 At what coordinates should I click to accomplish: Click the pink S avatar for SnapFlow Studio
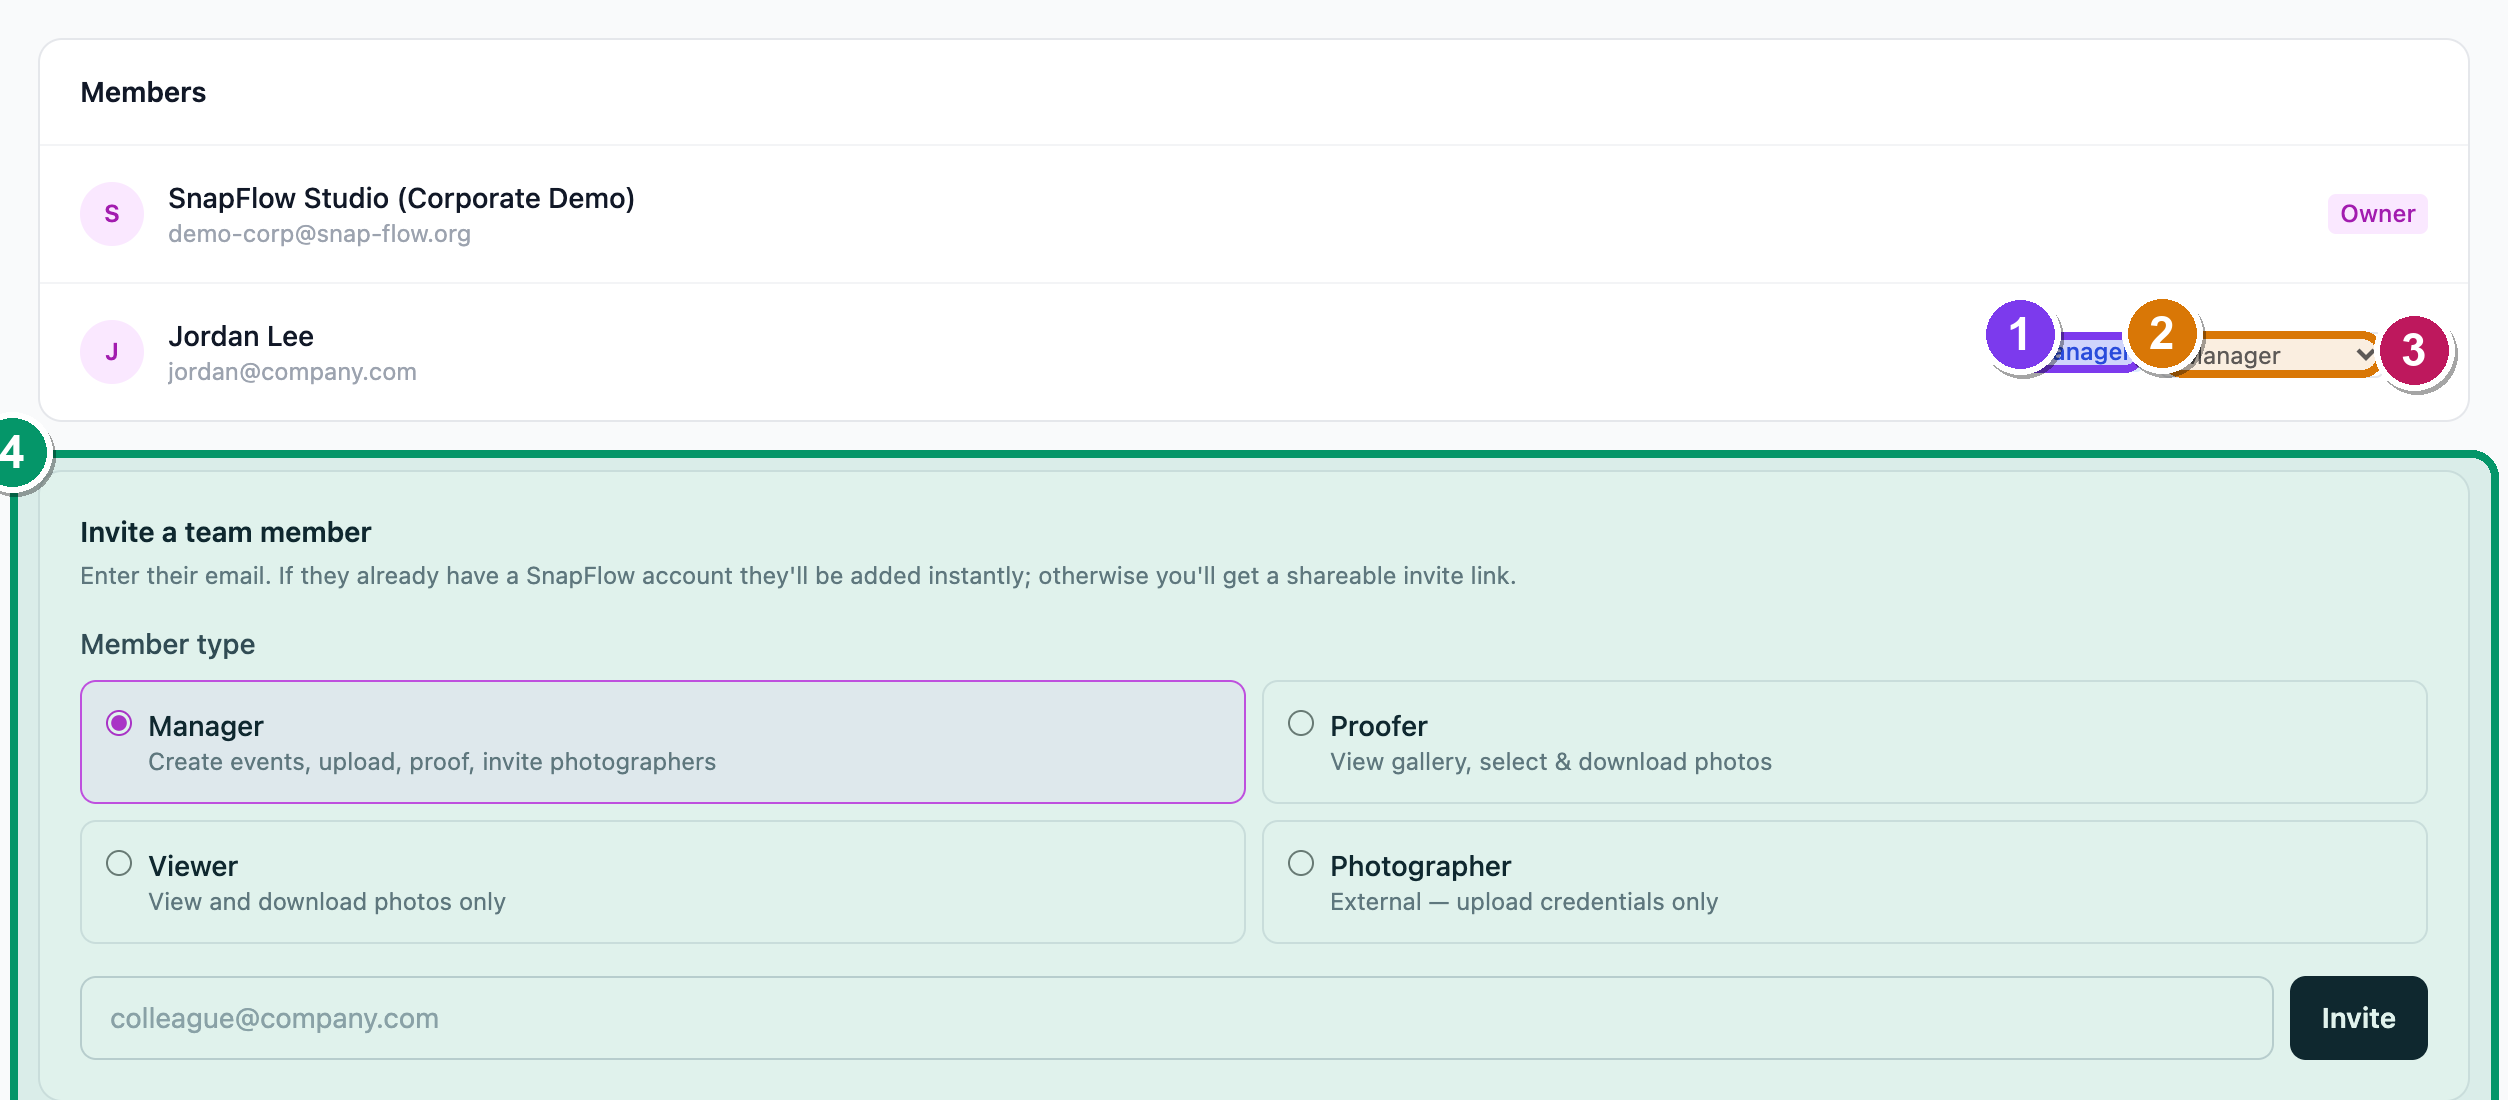coord(112,214)
